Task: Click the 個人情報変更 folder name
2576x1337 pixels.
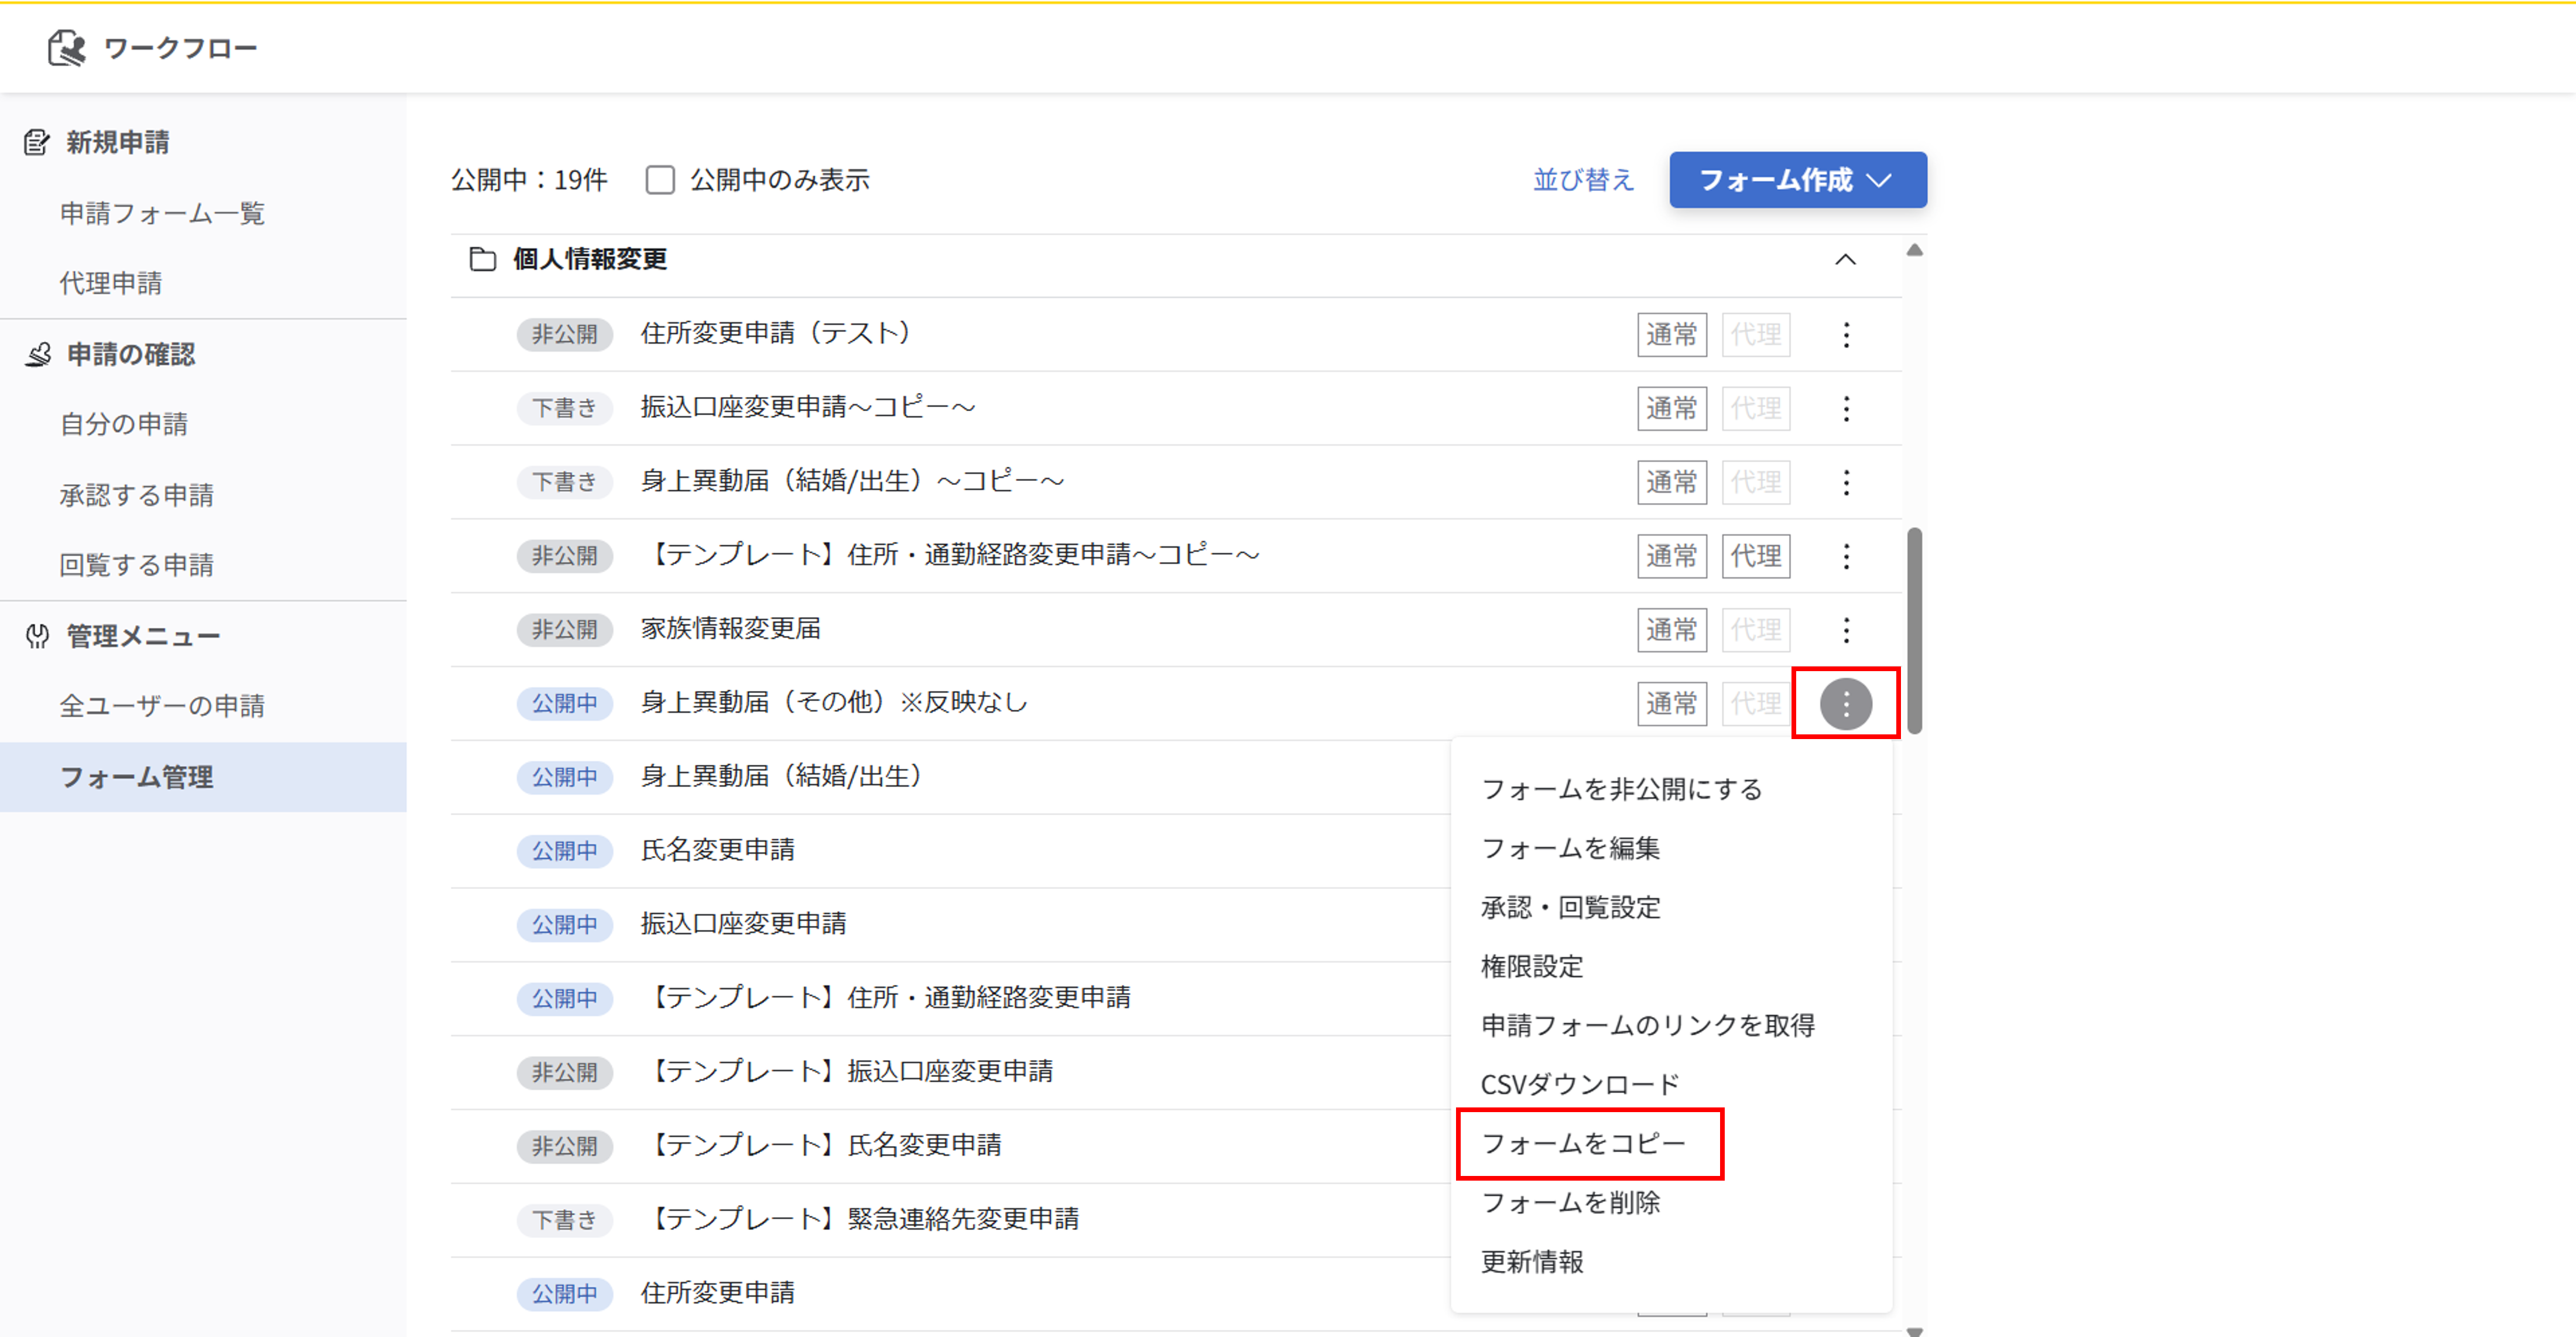Action: click(590, 259)
